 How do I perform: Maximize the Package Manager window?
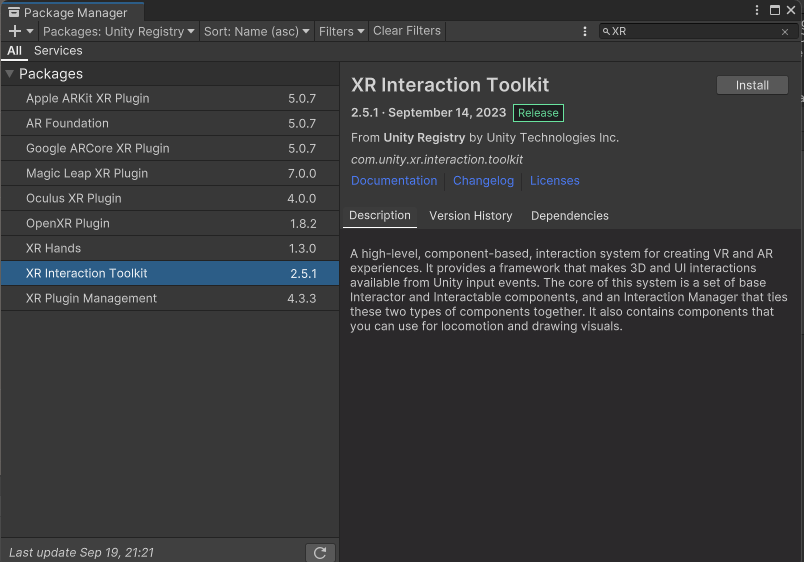point(775,10)
